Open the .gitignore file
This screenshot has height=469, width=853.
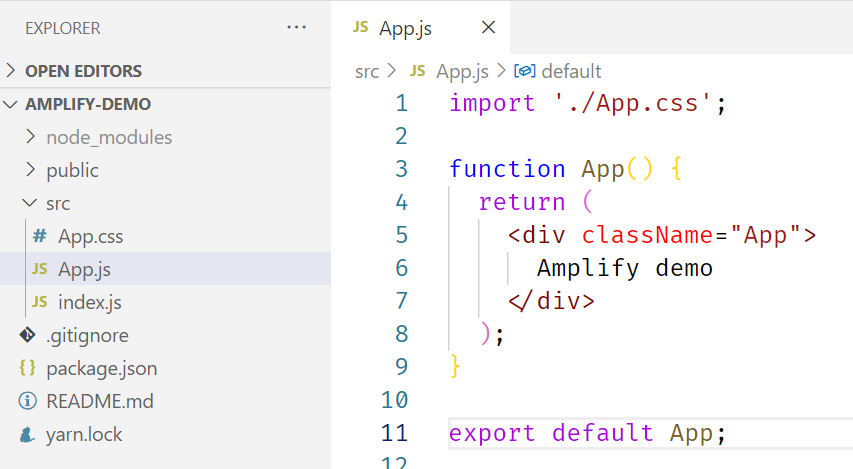point(165,335)
